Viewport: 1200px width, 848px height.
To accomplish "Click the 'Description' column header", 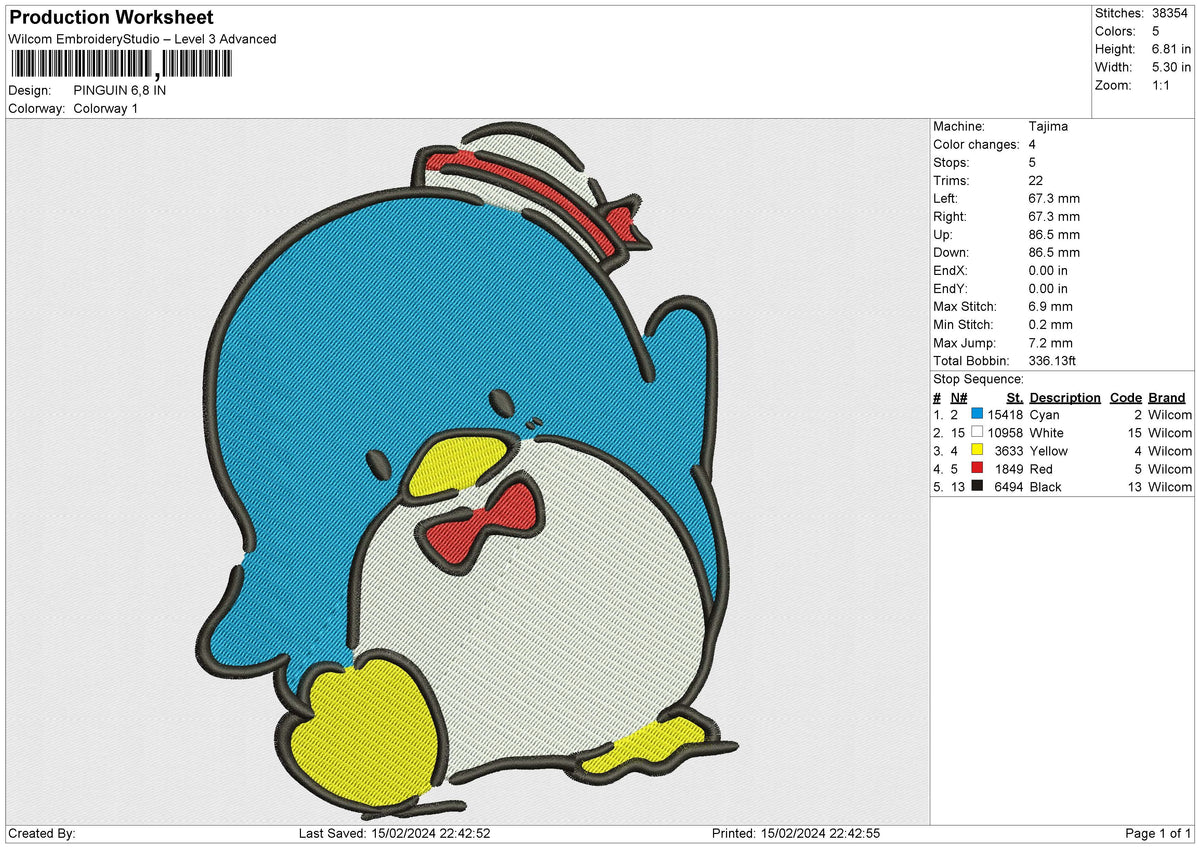I will pos(1065,397).
